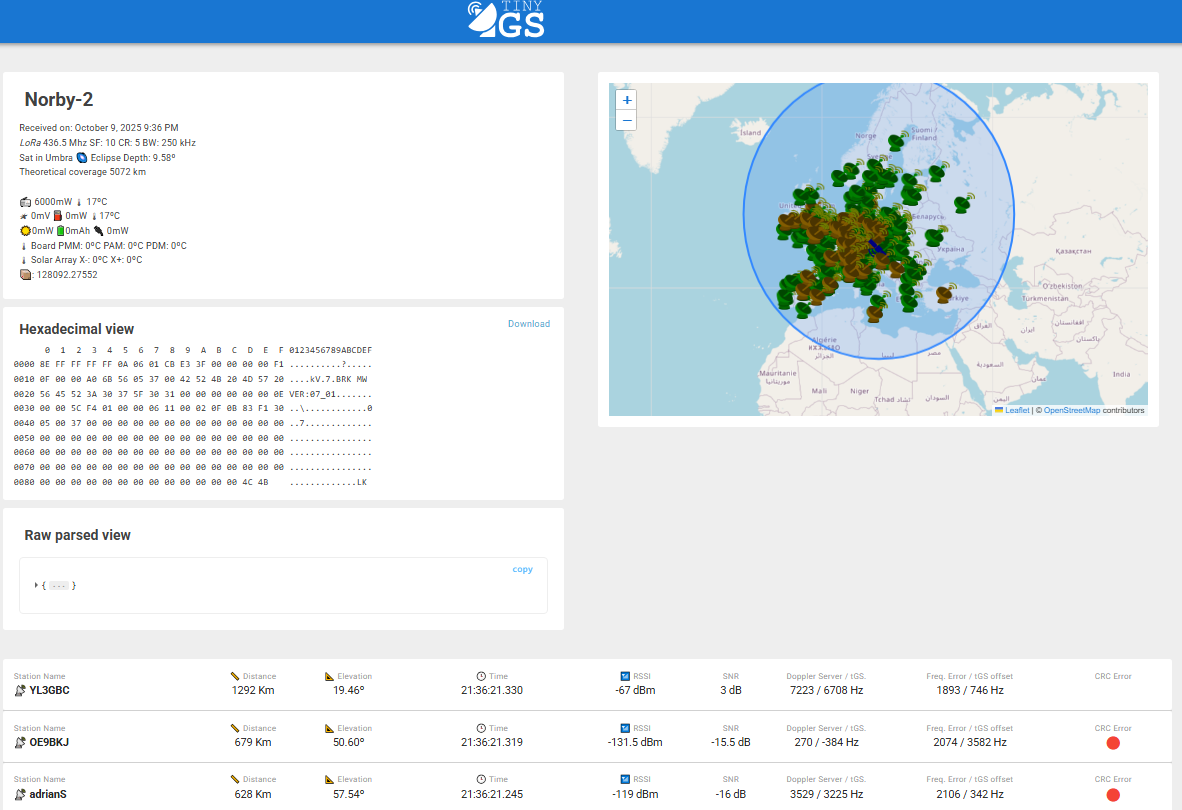Click the brown station dish near Türkiye

(944, 294)
